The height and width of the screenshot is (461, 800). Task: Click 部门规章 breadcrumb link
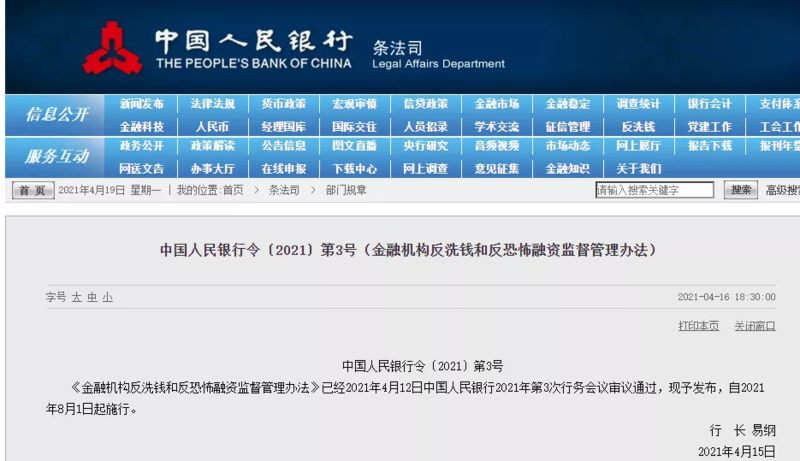pos(346,190)
